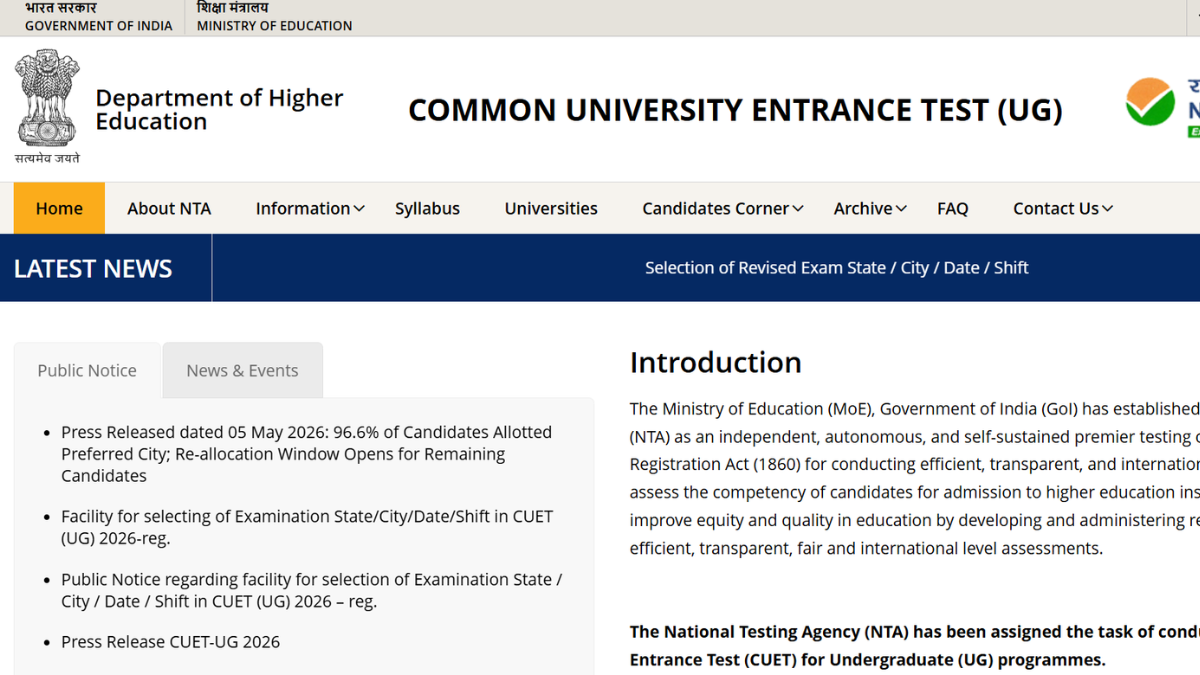Expand the Candidates Corner dropdown arrow
Screen dimensions: 1200x675
click(798, 209)
